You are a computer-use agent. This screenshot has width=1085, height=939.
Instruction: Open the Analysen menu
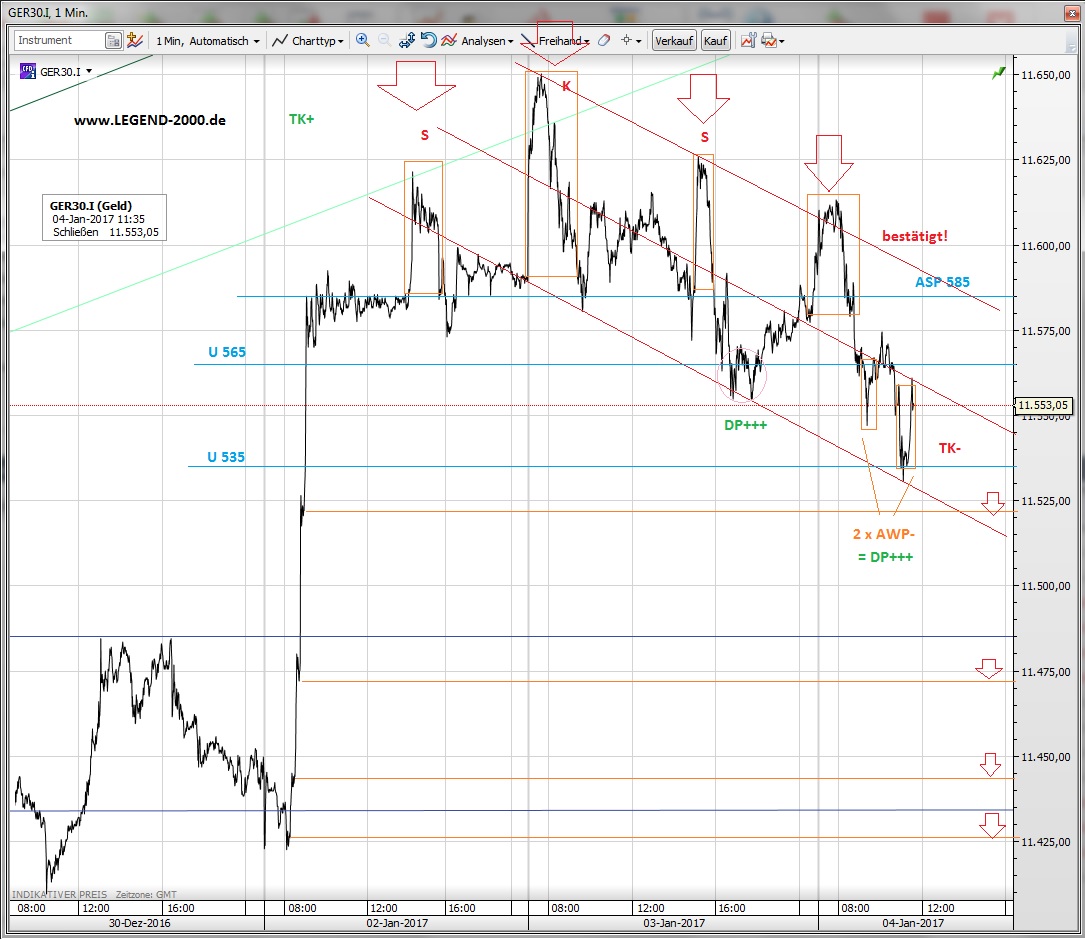(479, 41)
